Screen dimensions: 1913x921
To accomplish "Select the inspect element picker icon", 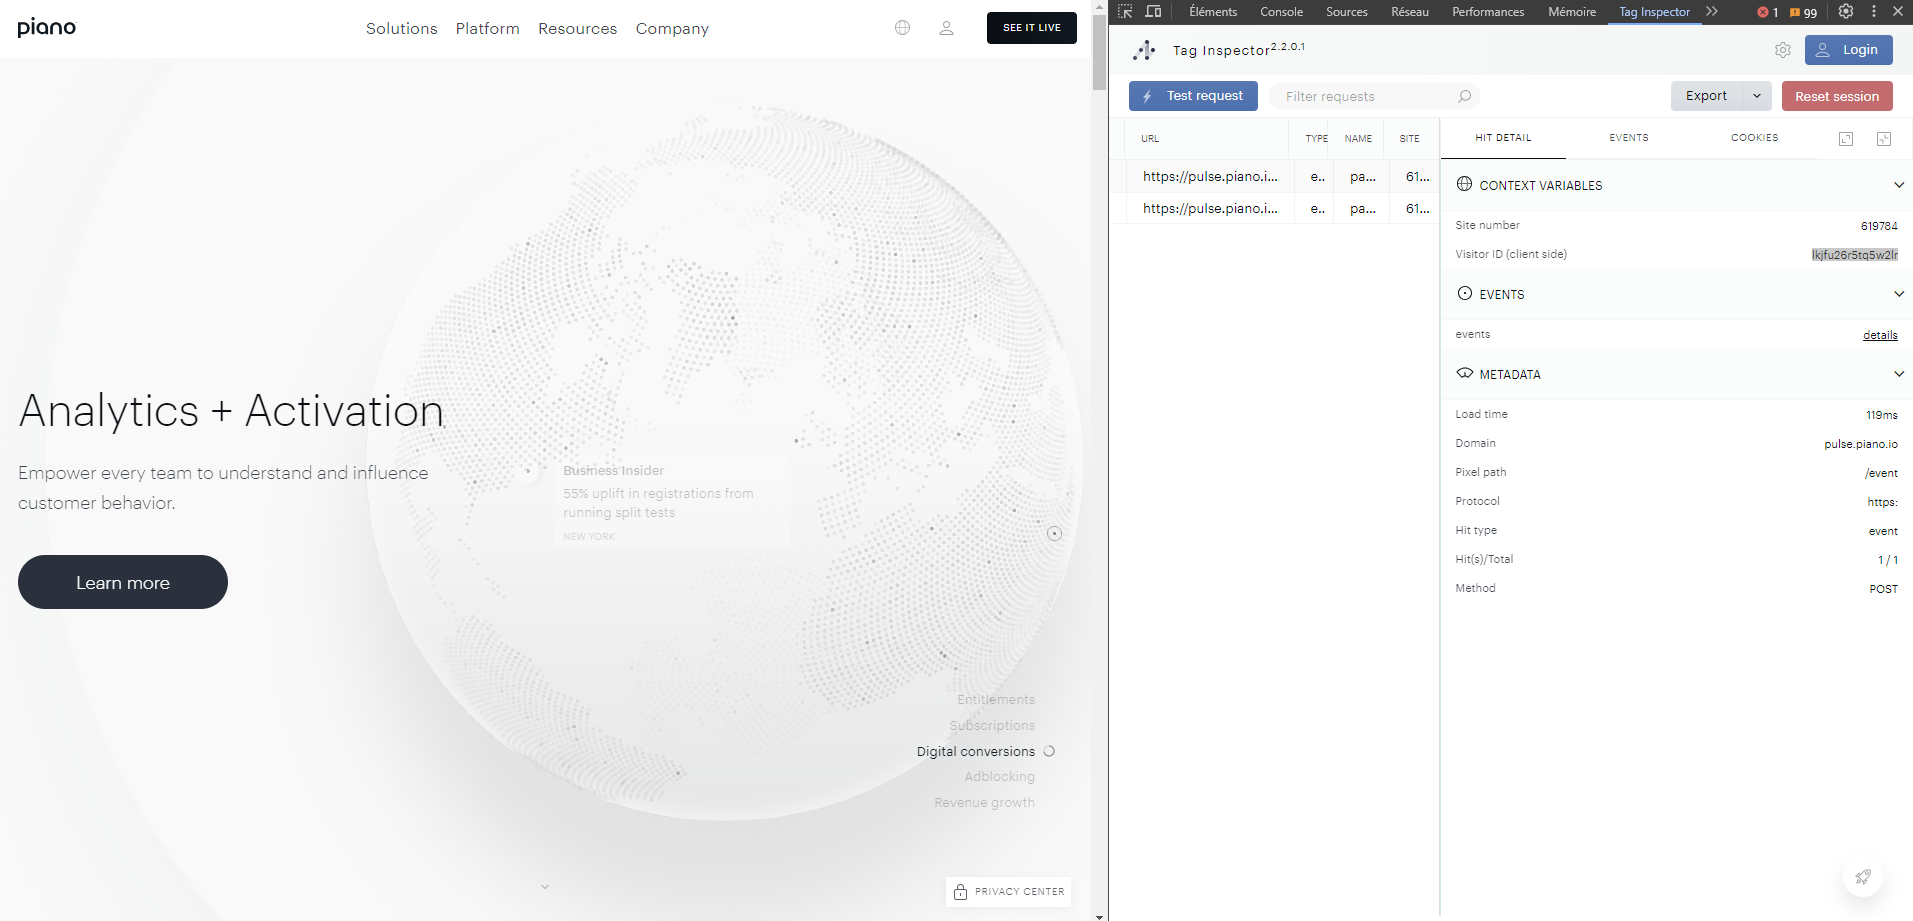I will 1125,12.
